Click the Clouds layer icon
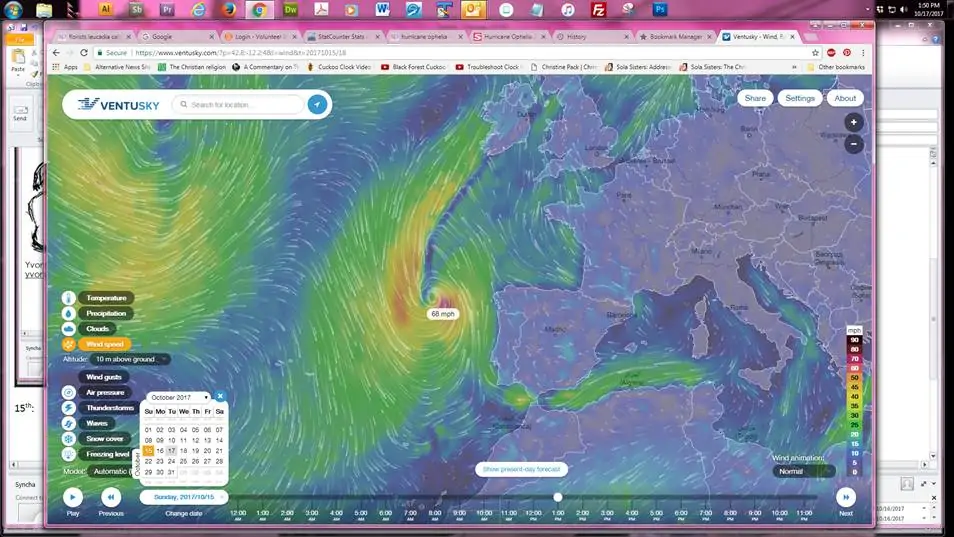 (x=69, y=329)
